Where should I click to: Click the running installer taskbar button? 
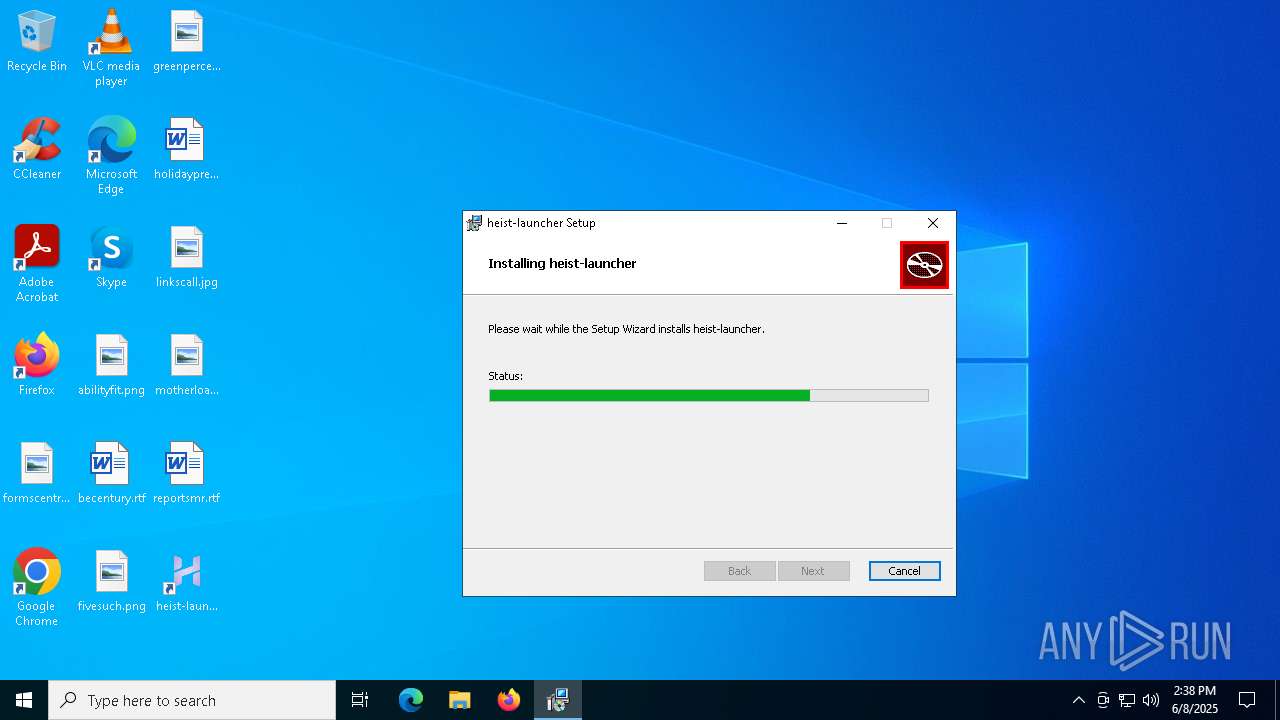point(558,700)
